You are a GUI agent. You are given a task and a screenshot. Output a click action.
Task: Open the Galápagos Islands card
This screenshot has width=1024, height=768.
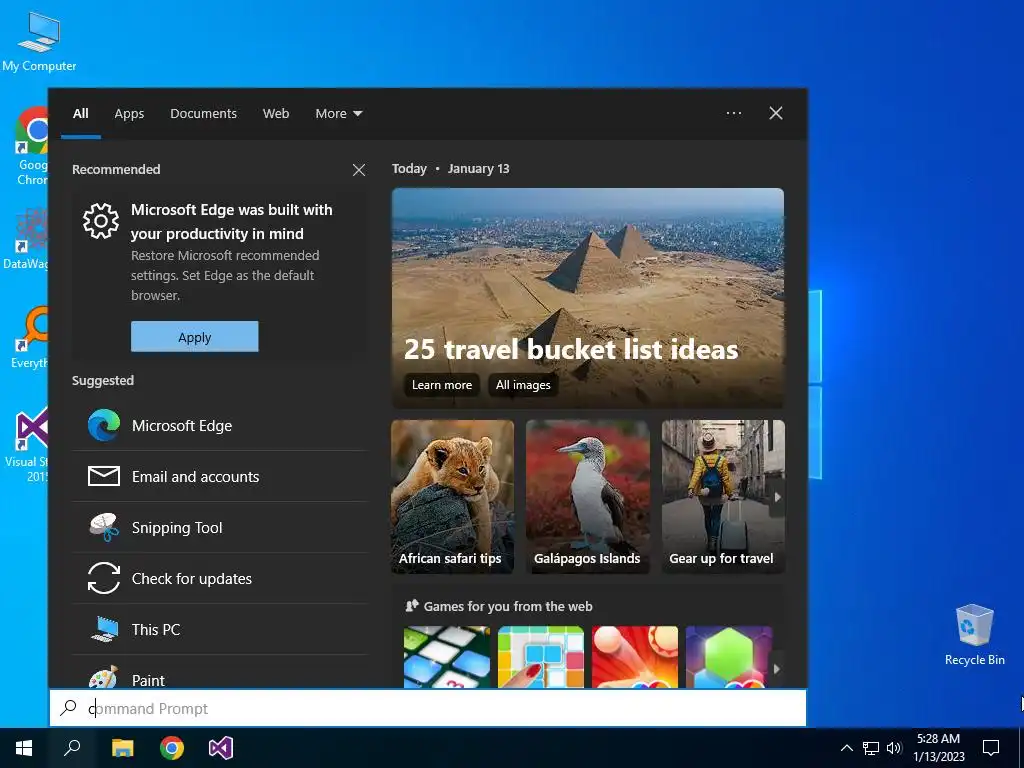pyautogui.click(x=588, y=497)
